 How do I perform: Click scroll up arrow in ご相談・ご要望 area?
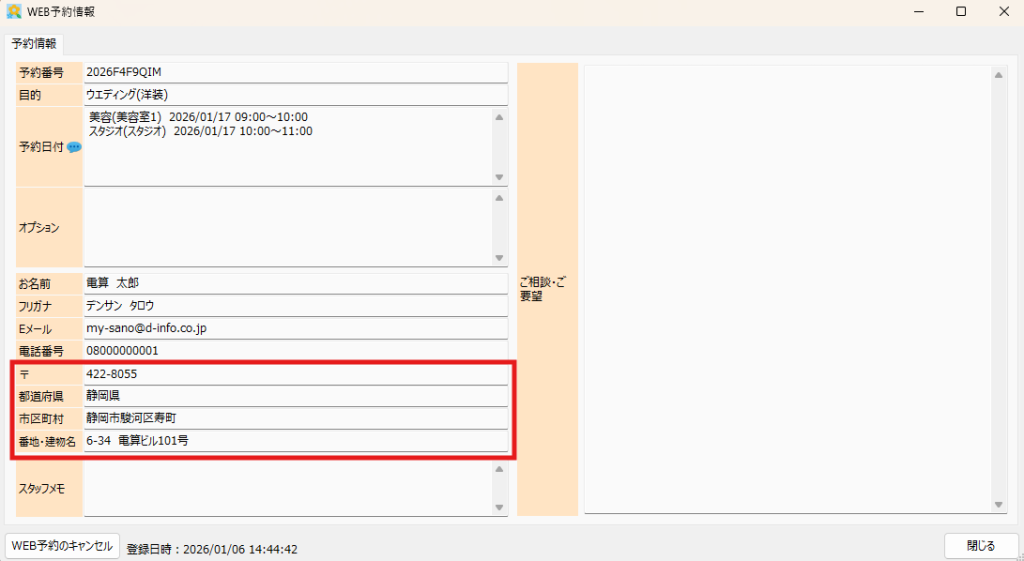(998, 75)
